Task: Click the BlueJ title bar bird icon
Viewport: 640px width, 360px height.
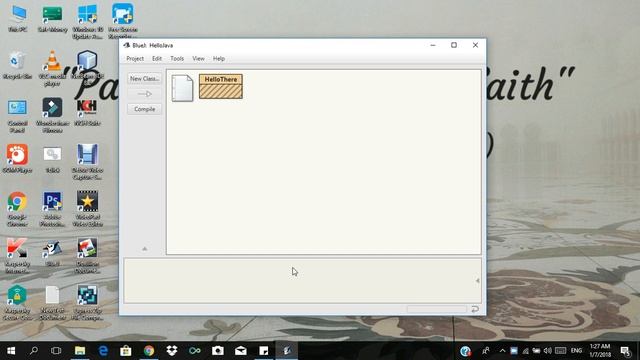Action: 127,45
